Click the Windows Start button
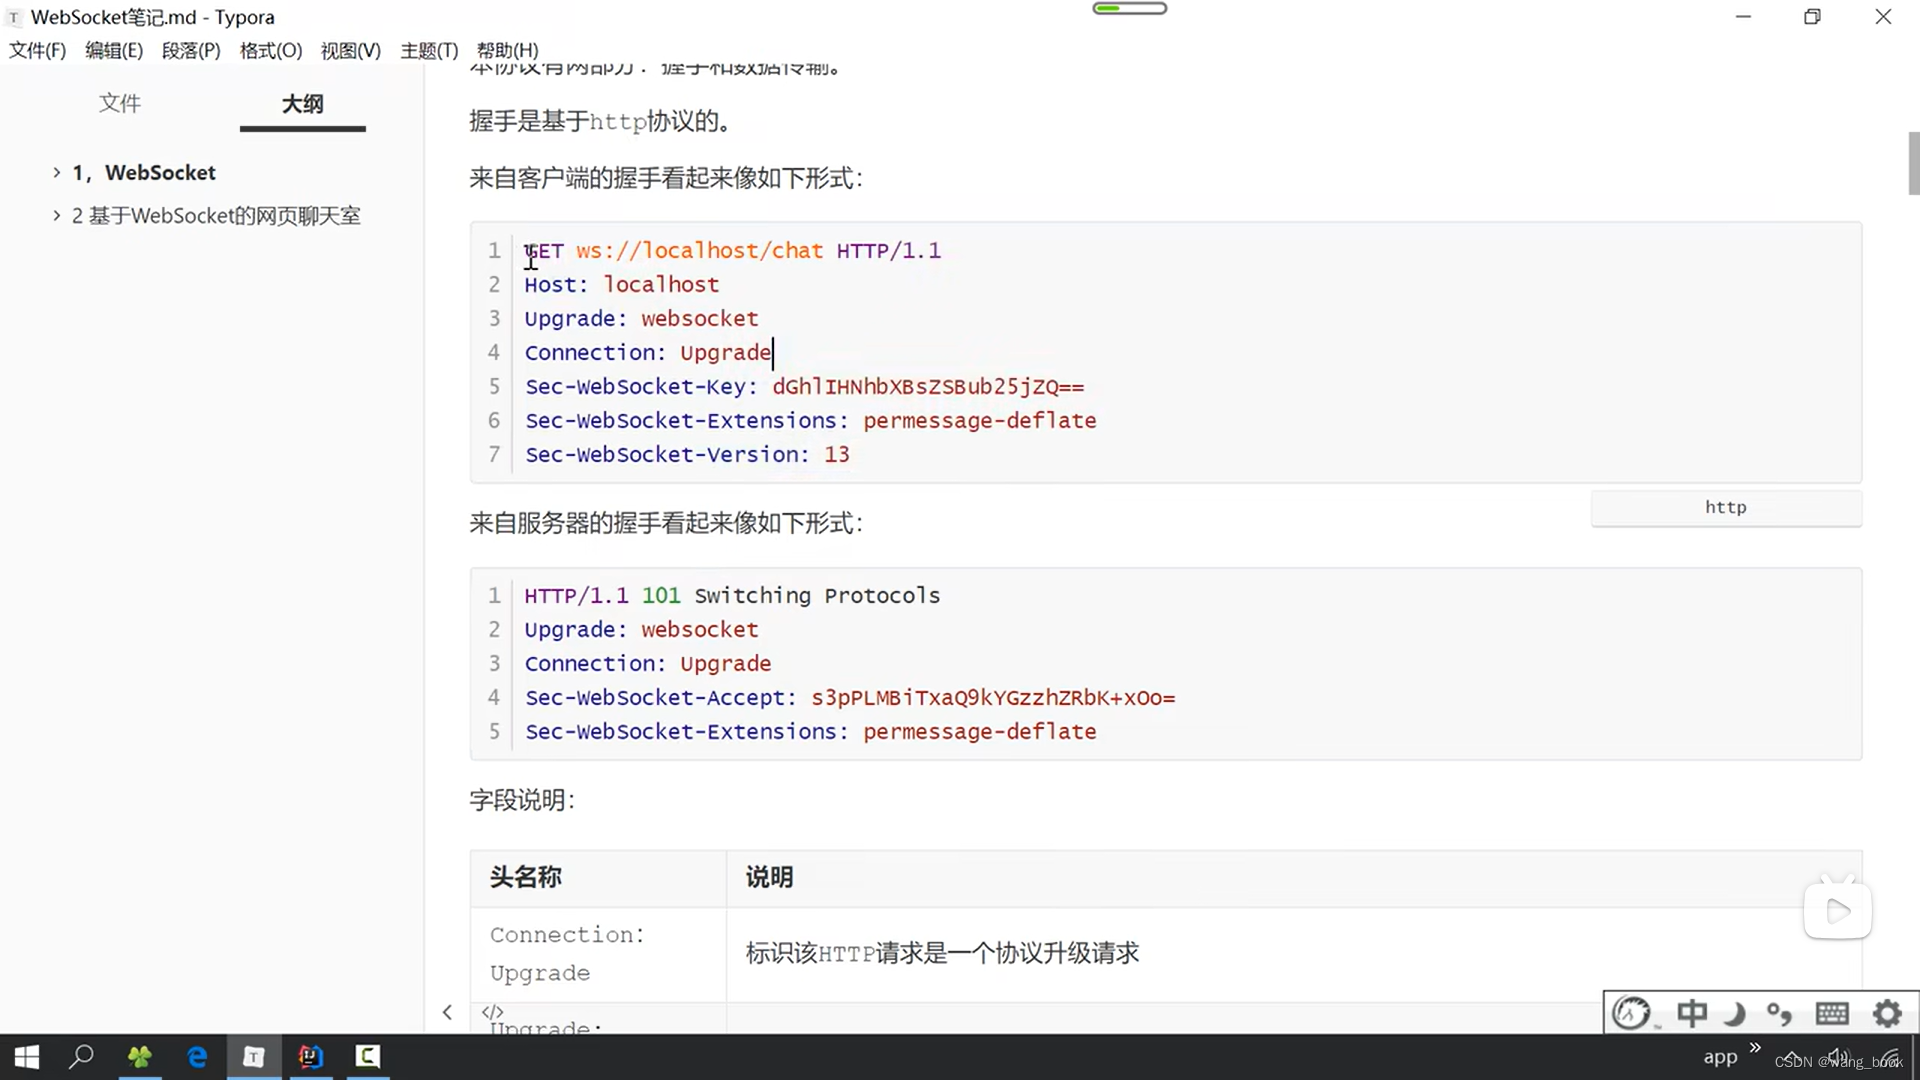The height and width of the screenshot is (1080, 1920). (x=24, y=1057)
